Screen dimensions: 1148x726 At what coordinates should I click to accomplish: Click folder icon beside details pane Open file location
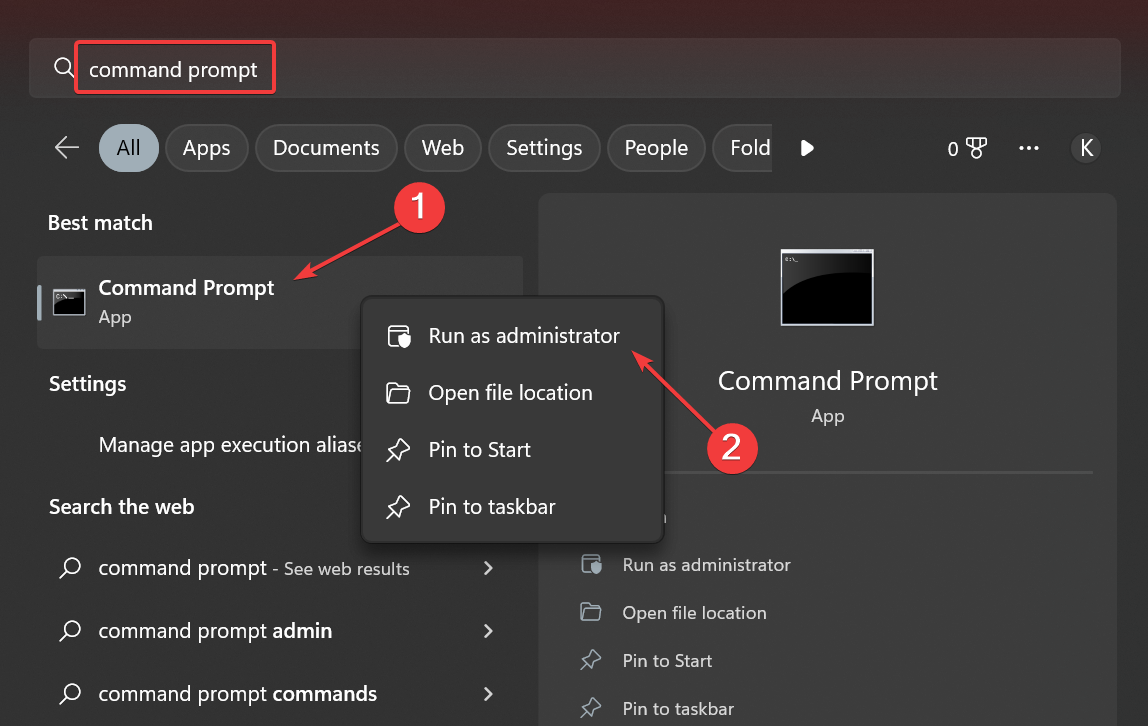[x=591, y=612]
